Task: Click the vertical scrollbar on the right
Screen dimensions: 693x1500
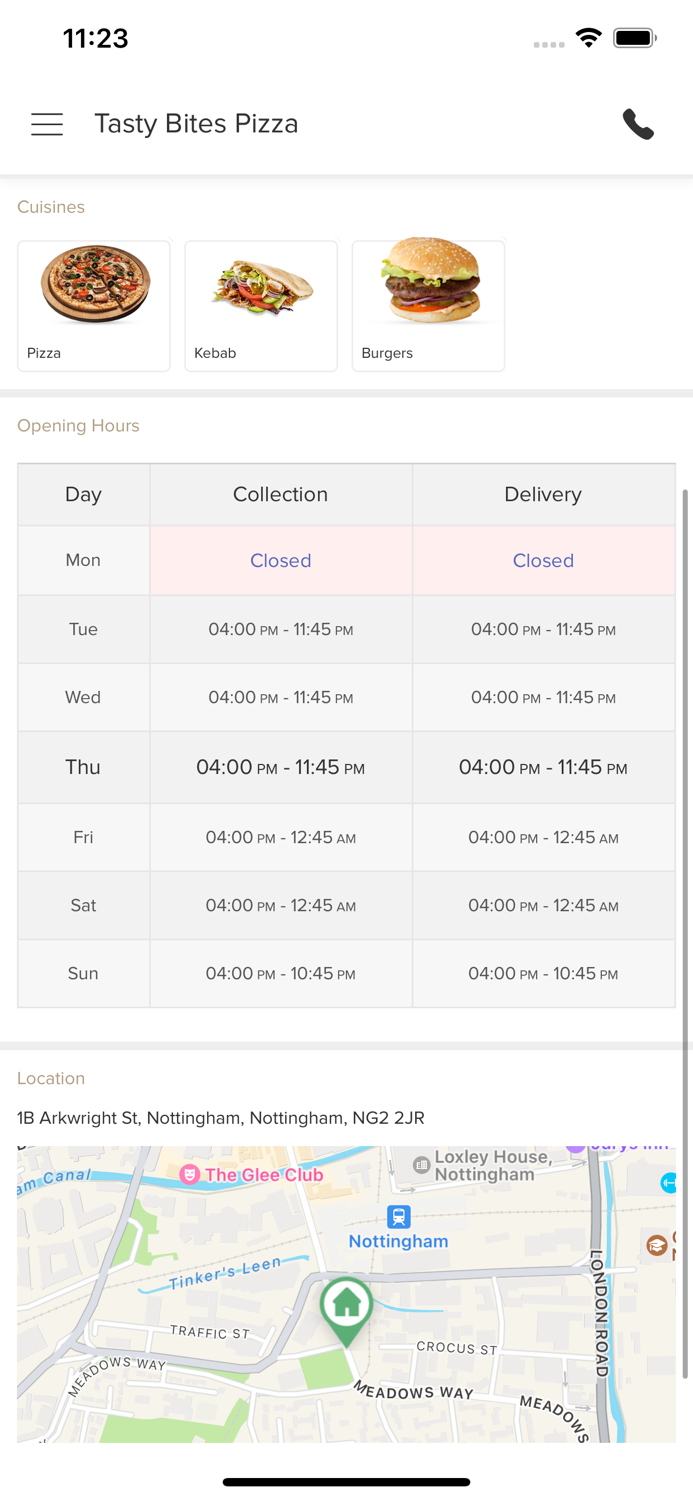Action: tap(685, 930)
